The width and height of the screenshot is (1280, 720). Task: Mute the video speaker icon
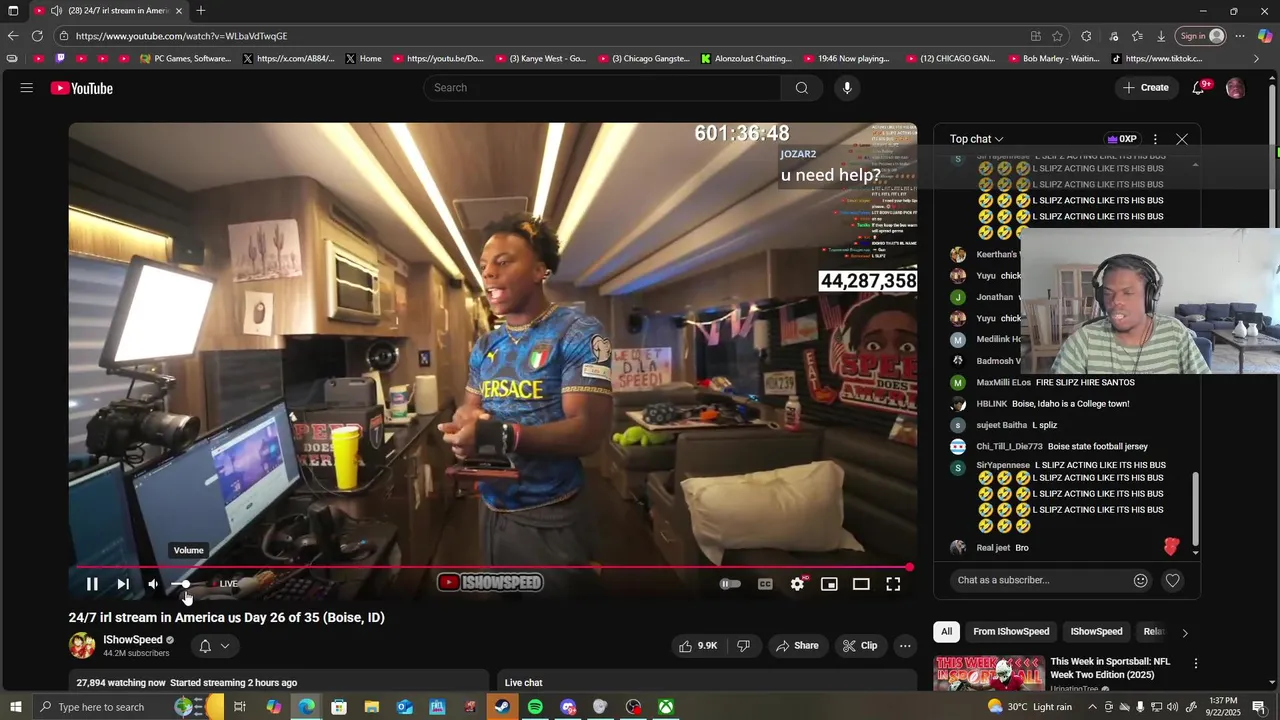153,584
